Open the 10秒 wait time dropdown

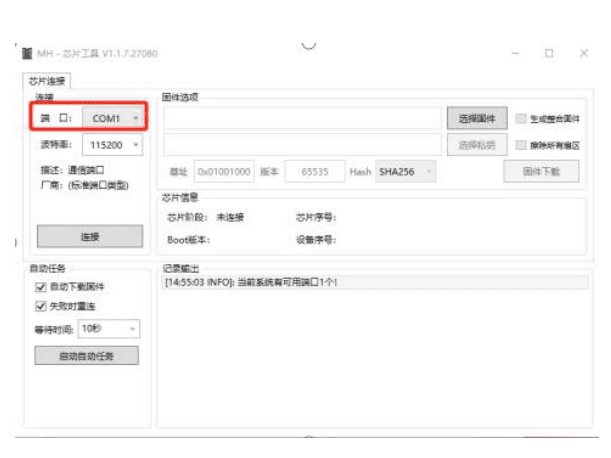109,329
